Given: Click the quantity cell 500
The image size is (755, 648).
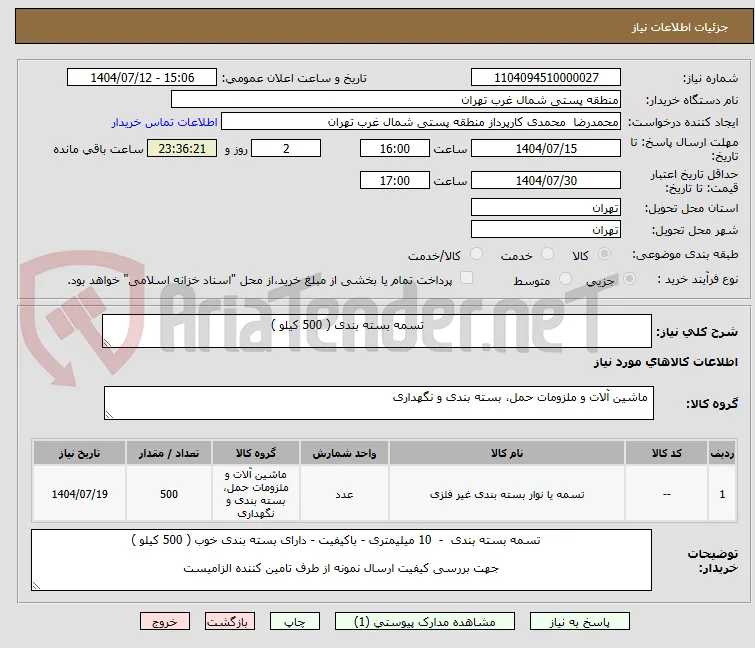Looking at the screenshot, I should pos(169,494).
